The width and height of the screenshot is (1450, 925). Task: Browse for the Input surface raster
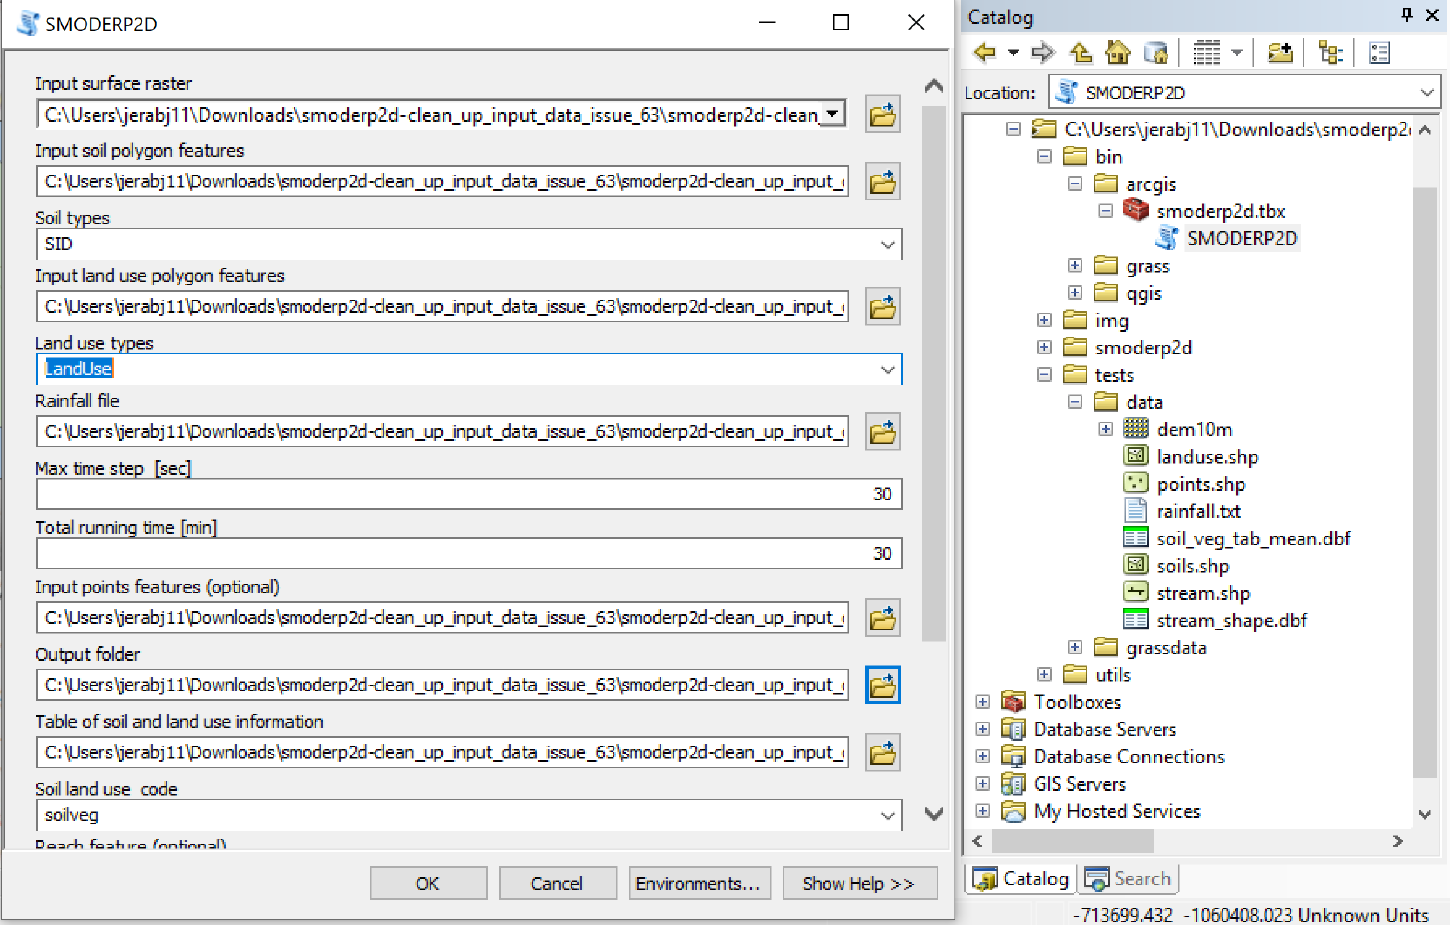[883, 115]
